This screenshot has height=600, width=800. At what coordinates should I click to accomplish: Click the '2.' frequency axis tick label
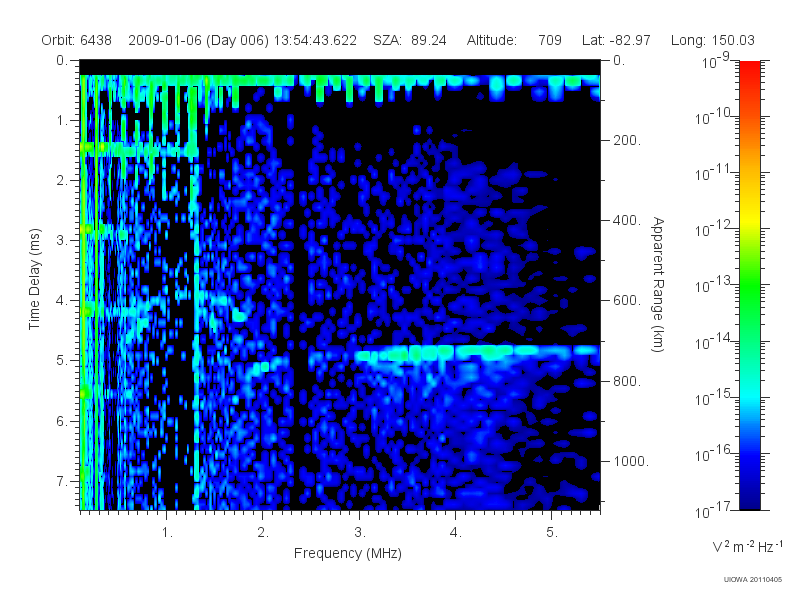coord(263,533)
